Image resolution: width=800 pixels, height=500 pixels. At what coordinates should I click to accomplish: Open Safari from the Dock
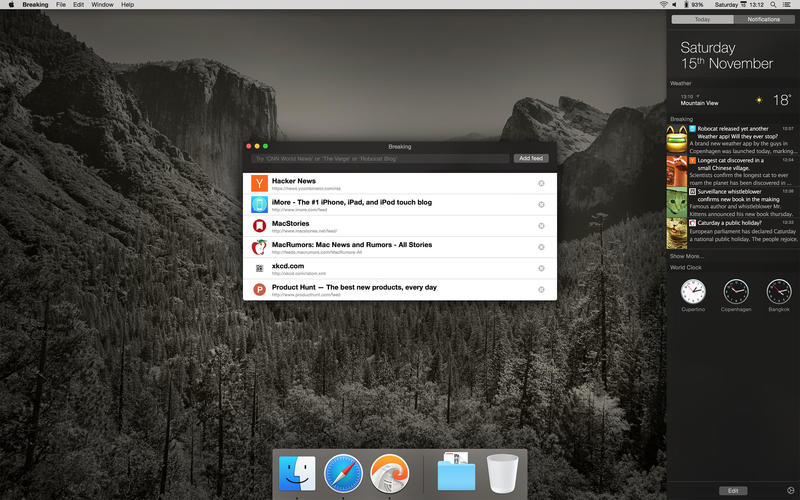pyautogui.click(x=343, y=472)
